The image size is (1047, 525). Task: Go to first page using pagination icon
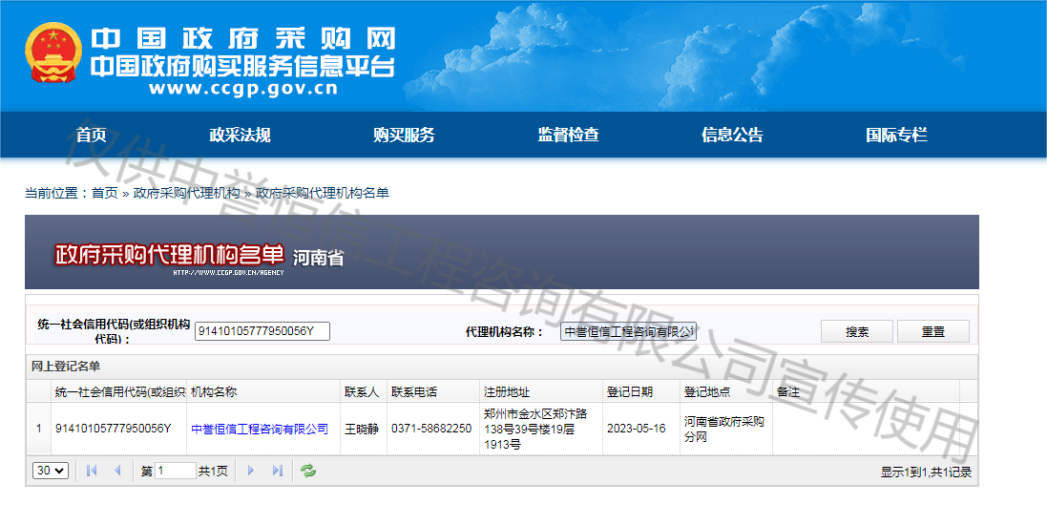click(x=91, y=471)
